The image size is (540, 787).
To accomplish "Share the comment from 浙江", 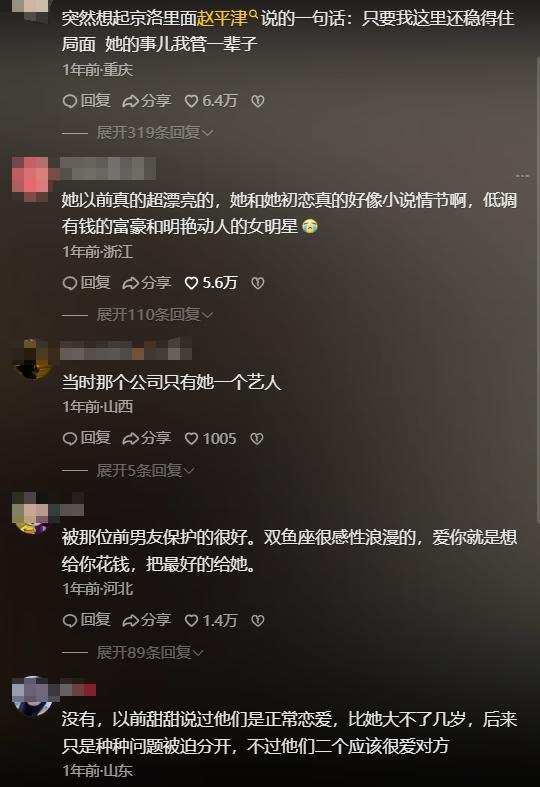I will (147, 283).
